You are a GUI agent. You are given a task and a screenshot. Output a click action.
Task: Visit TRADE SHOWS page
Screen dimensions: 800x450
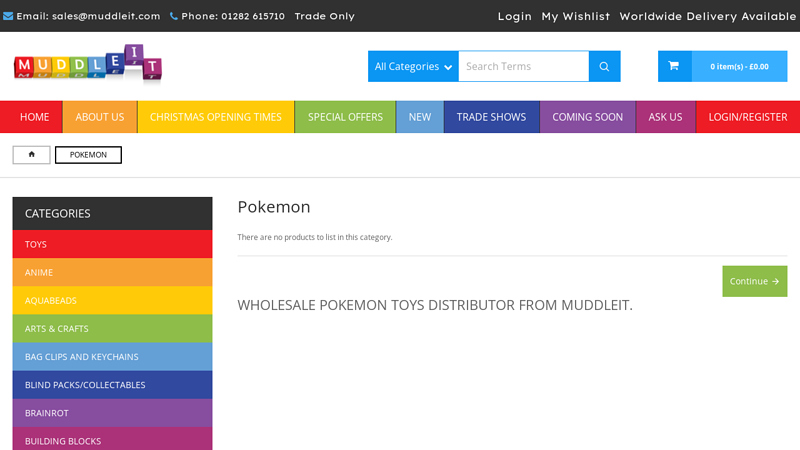pos(491,117)
